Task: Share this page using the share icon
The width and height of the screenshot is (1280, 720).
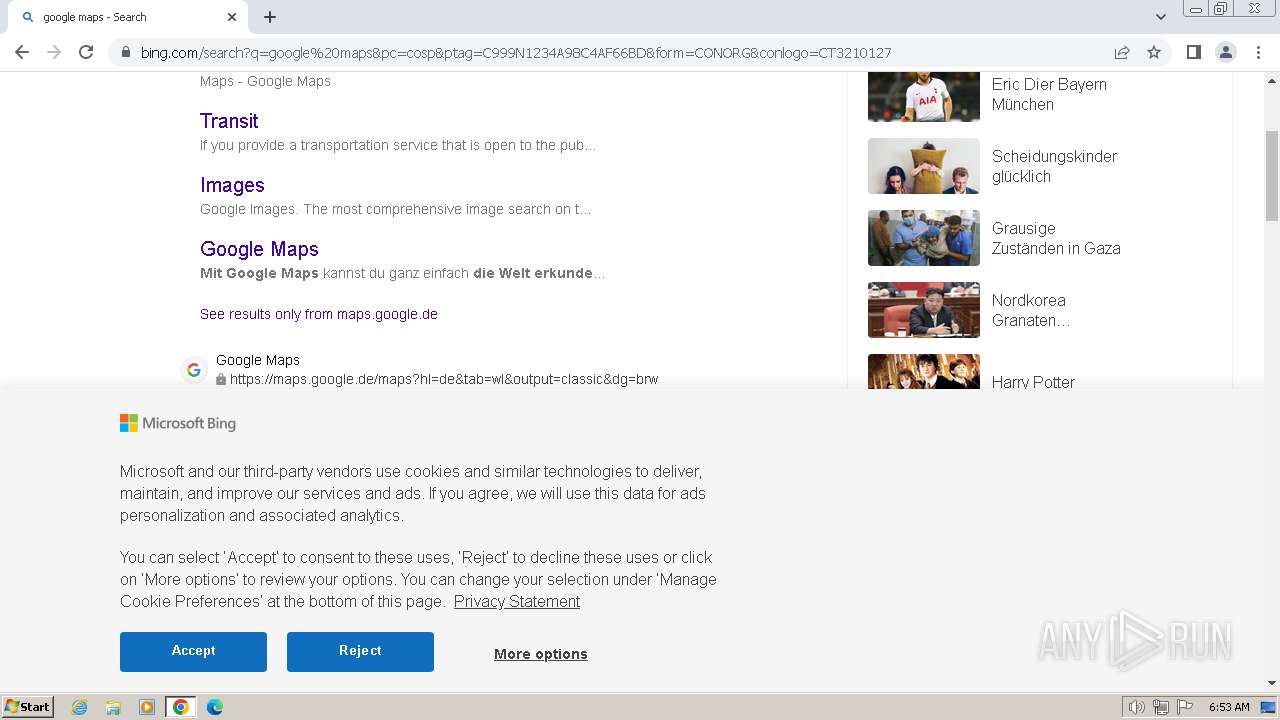Action: click(x=1122, y=52)
